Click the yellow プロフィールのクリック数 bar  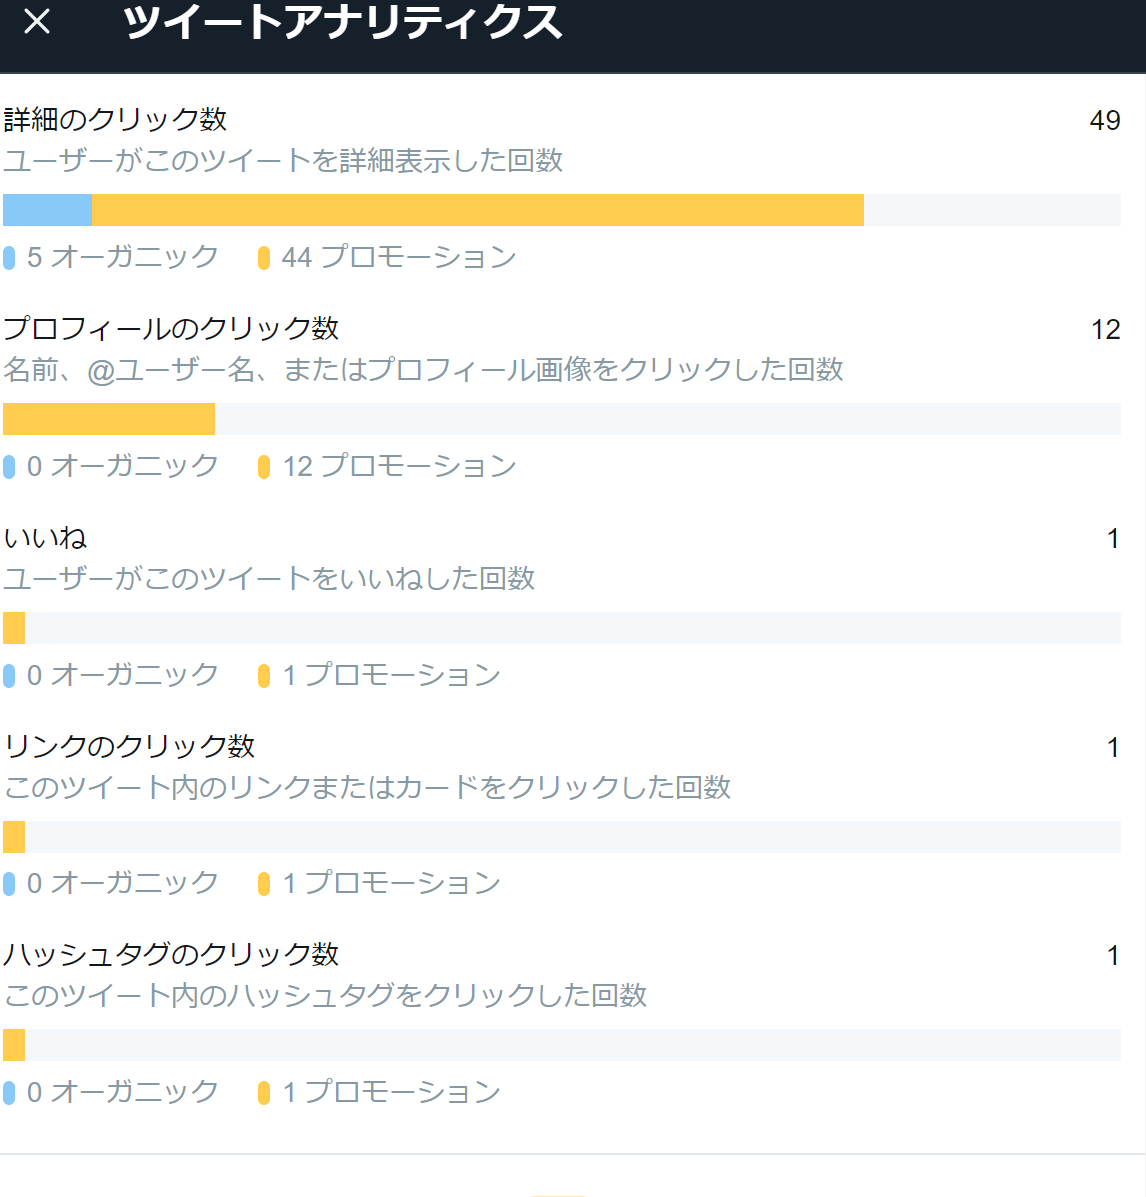109,419
